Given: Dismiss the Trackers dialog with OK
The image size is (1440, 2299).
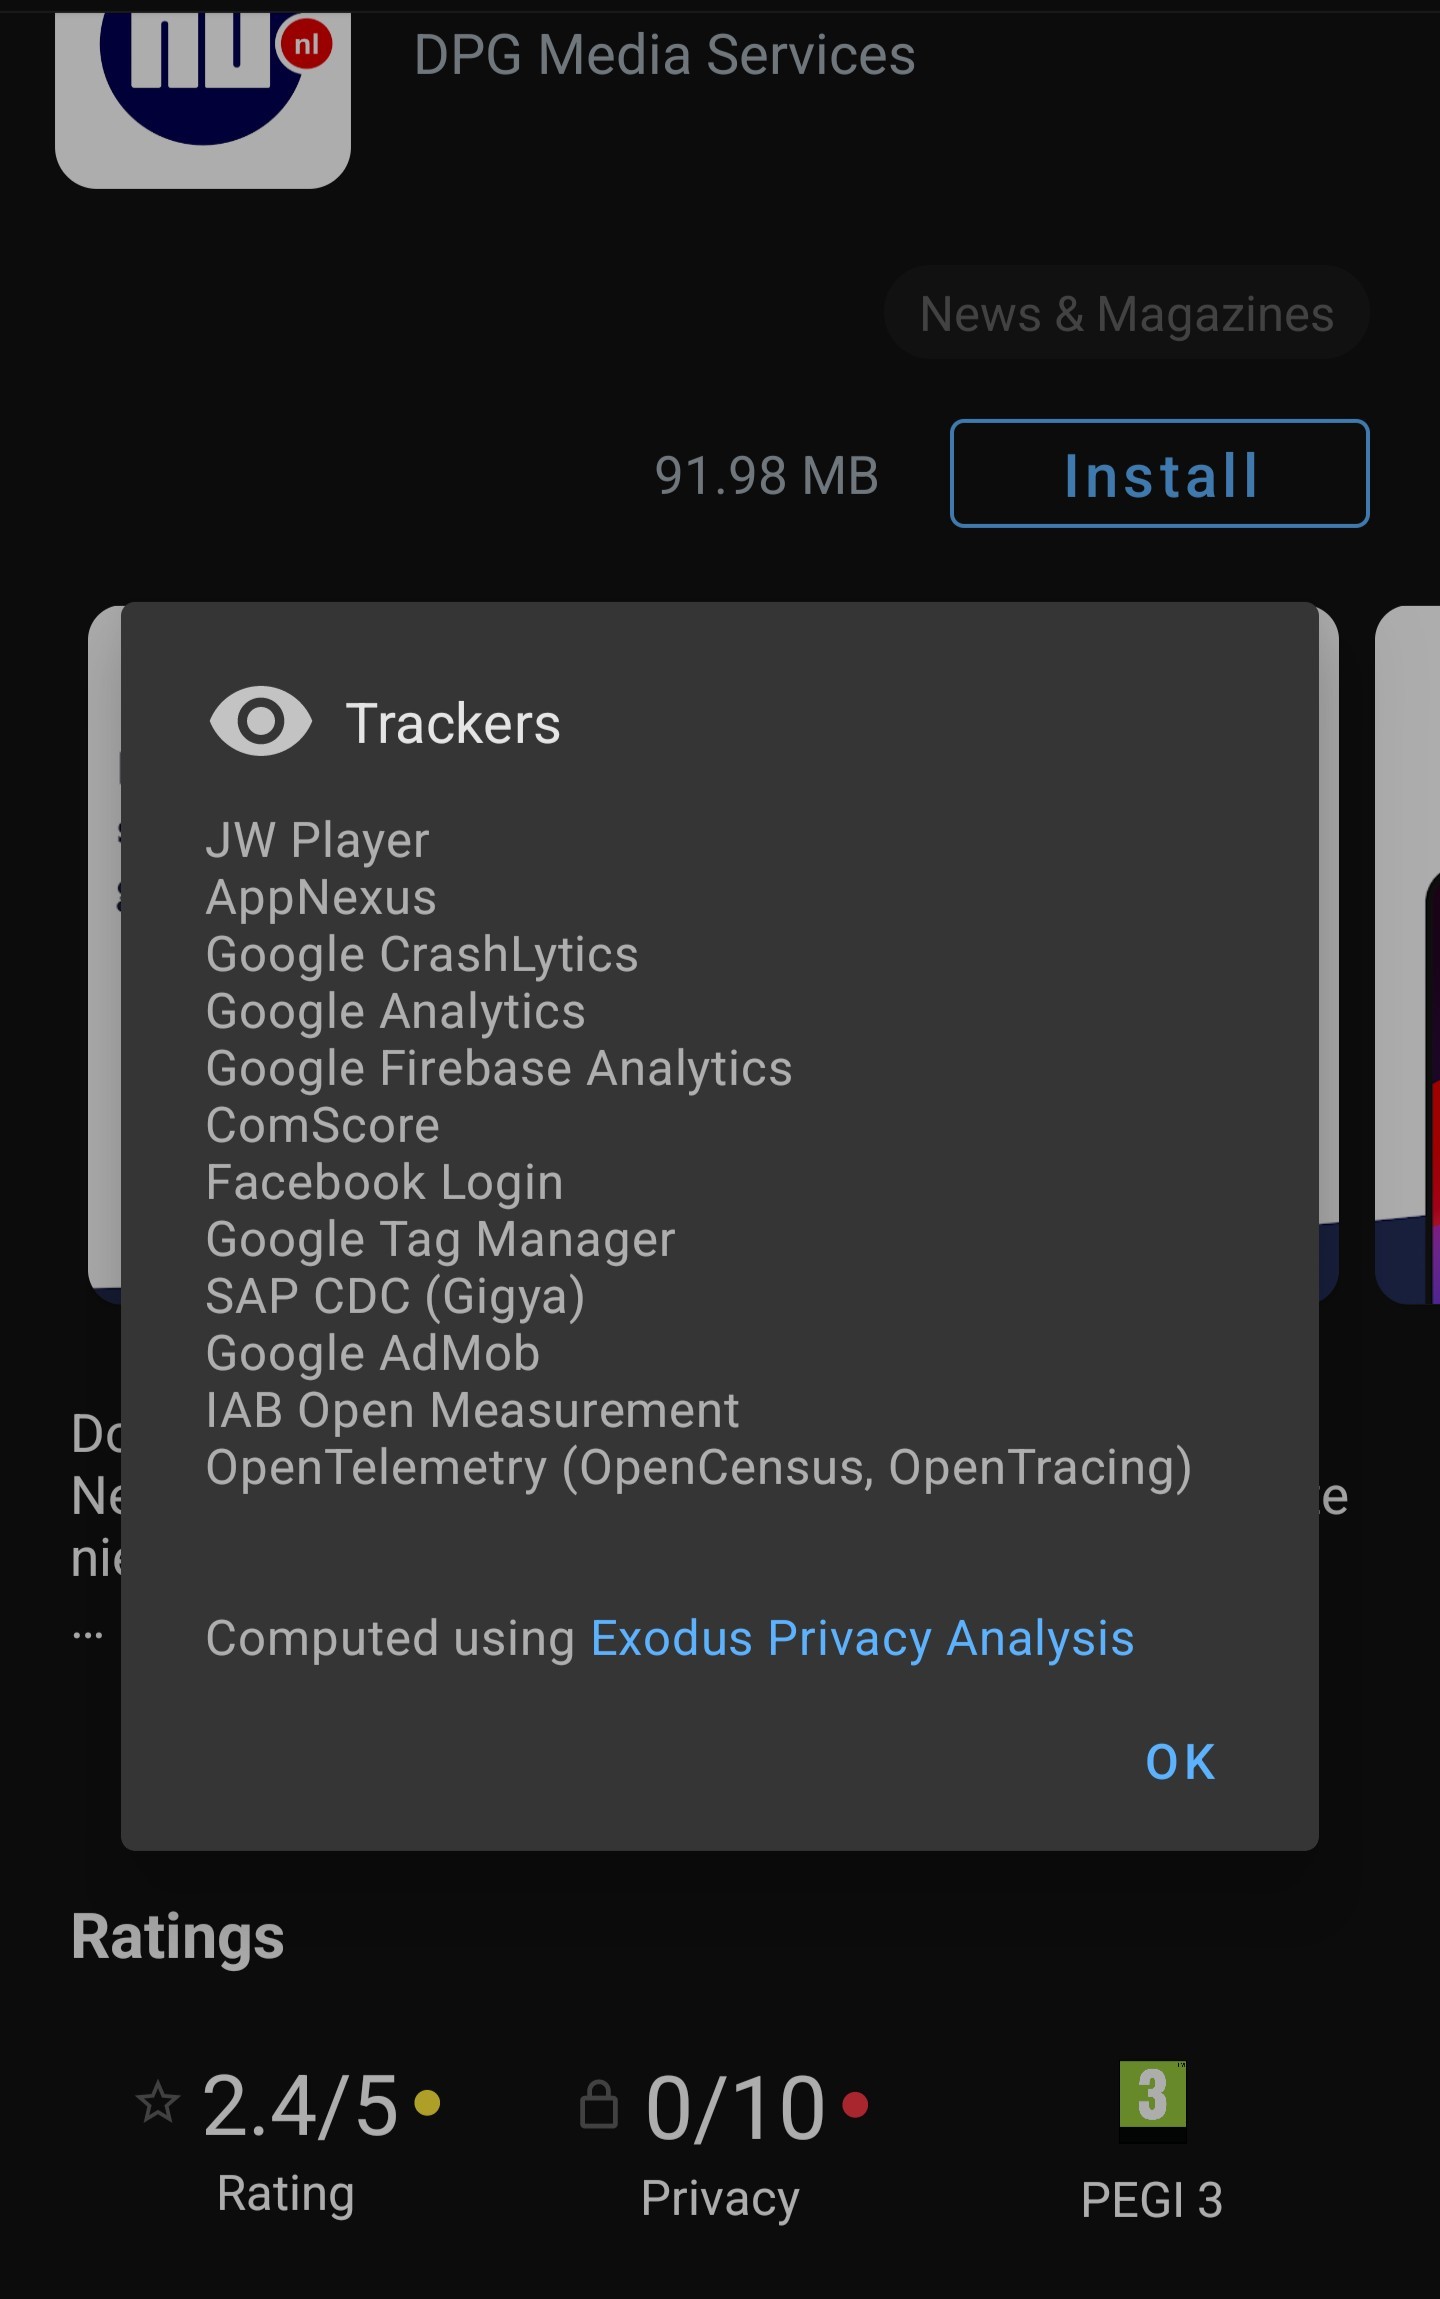Looking at the screenshot, I should (x=1180, y=1763).
